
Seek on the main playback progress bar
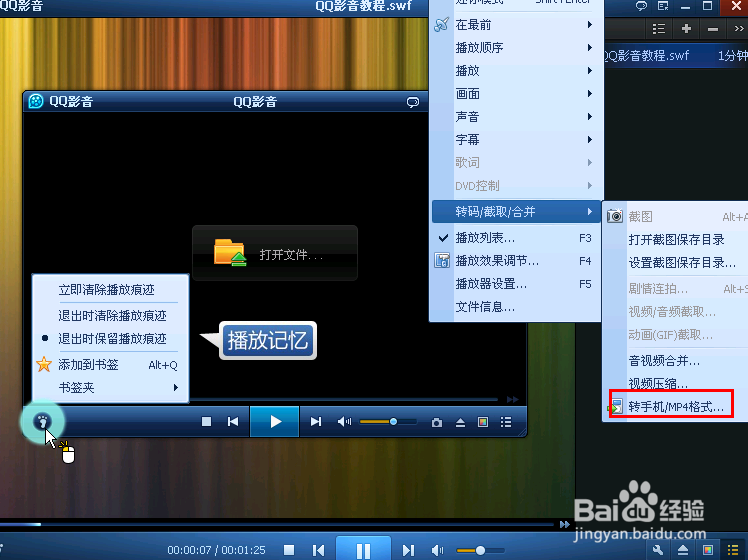coord(277,524)
